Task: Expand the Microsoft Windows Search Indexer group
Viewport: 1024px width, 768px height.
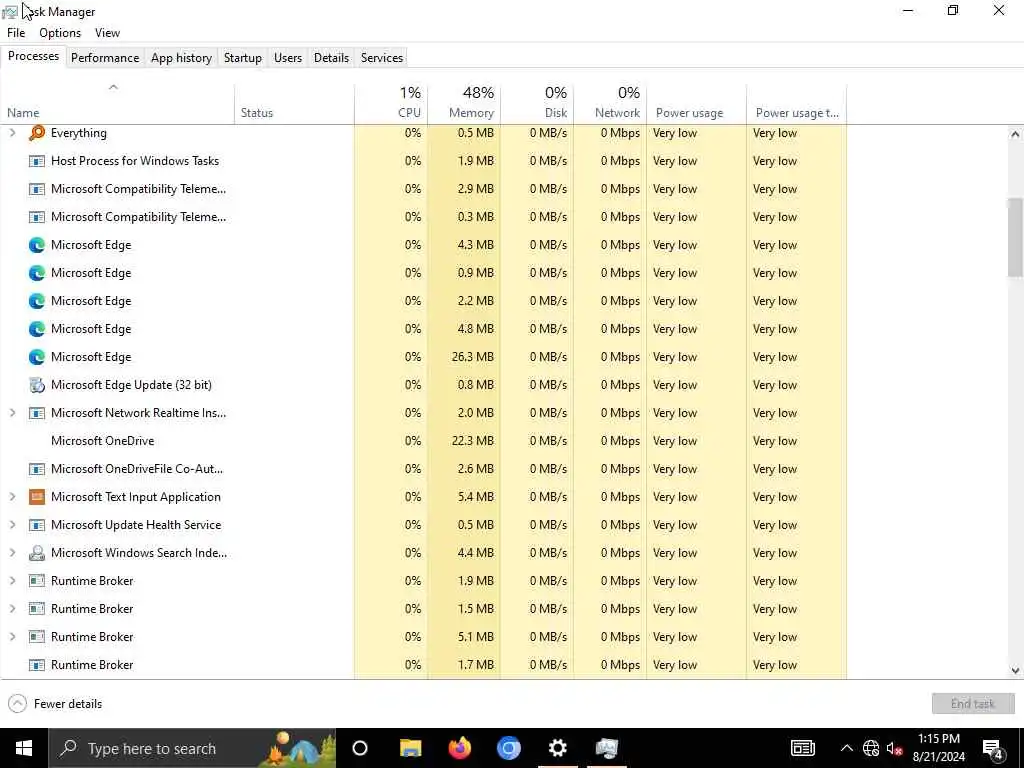Action: pyautogui.click(x=12, y=553)
